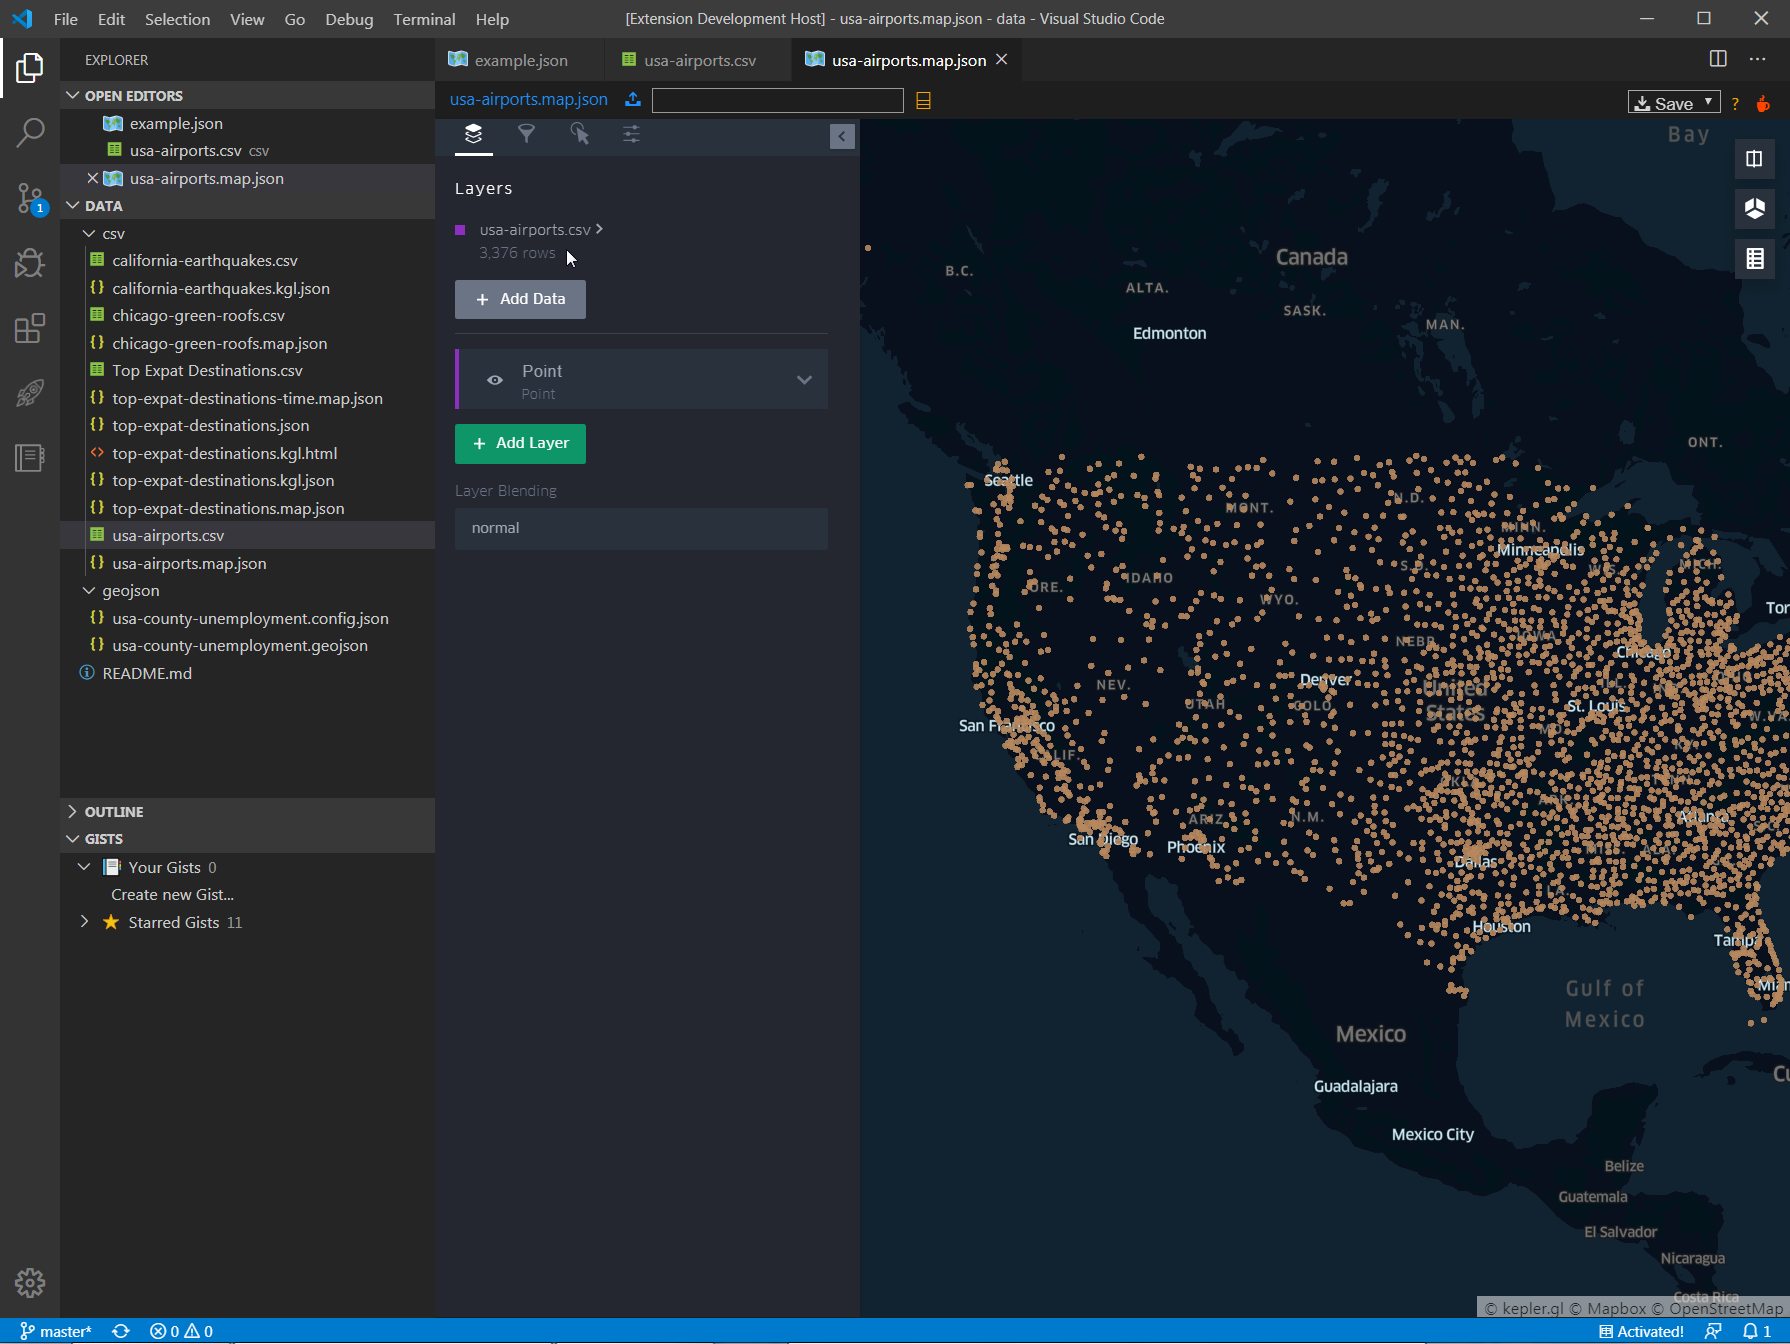Open the Interactions tab cursor icon

coord(579,134)
